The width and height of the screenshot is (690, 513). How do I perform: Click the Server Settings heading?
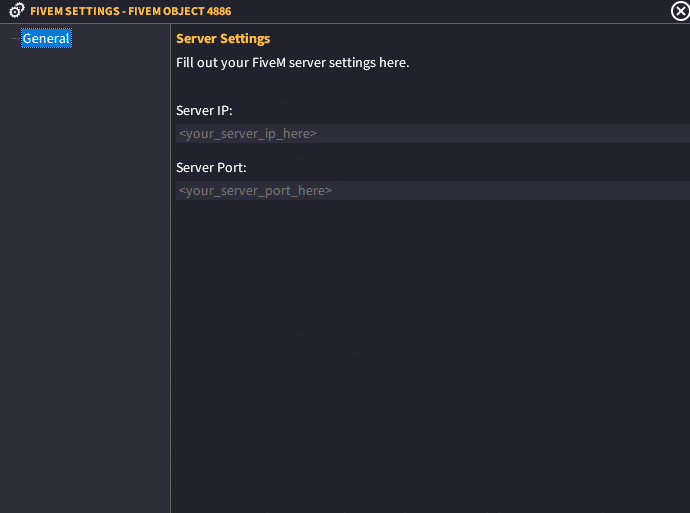[x=223, y=39]
